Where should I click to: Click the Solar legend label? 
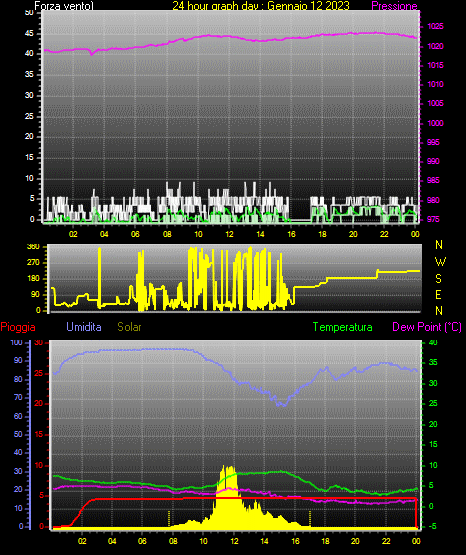[129, 327]
